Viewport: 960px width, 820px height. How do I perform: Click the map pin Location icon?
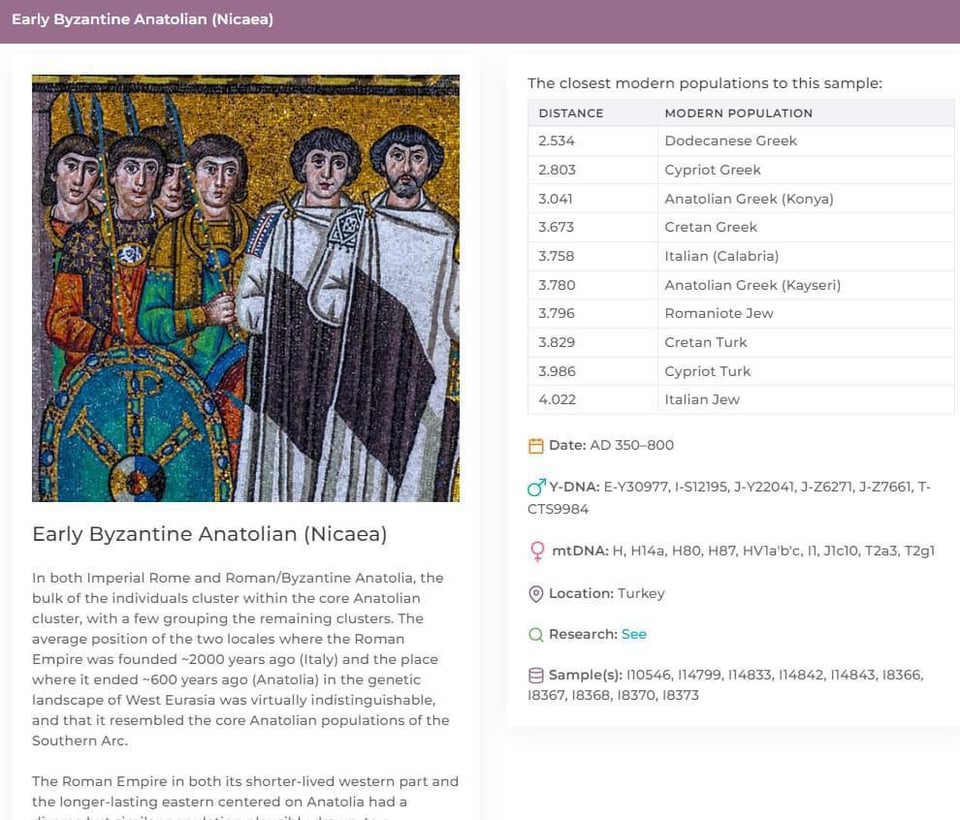click(536, 594)
